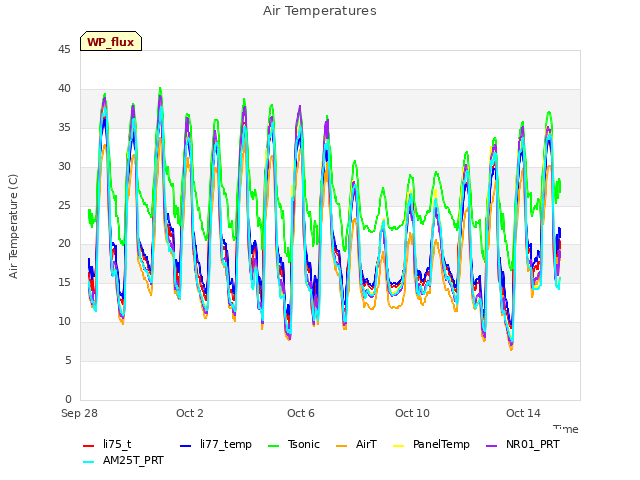Image resolution: width=640 pixels, height=480 pixels.
Task: Click the 10 y-axis tick label
Action: pyautogui.click(x=64, y=322)
